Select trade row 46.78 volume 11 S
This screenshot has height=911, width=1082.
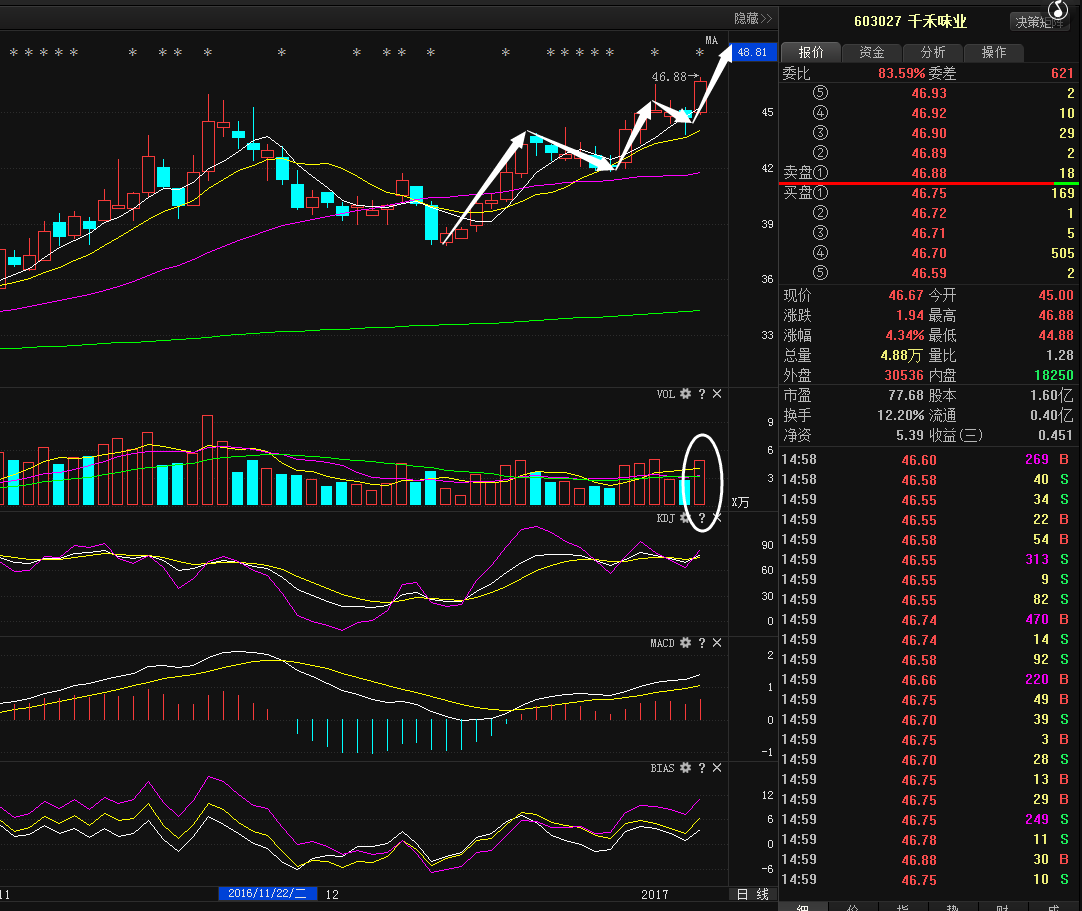click(926, 840)
